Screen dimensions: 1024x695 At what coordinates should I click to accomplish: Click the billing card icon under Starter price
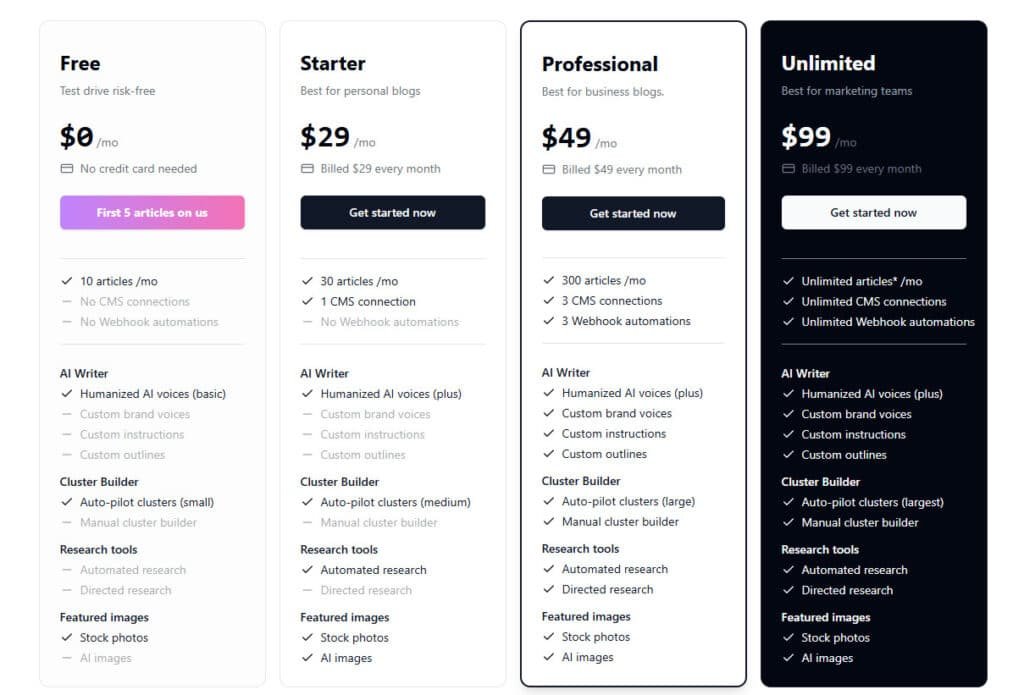pos(307,169)
